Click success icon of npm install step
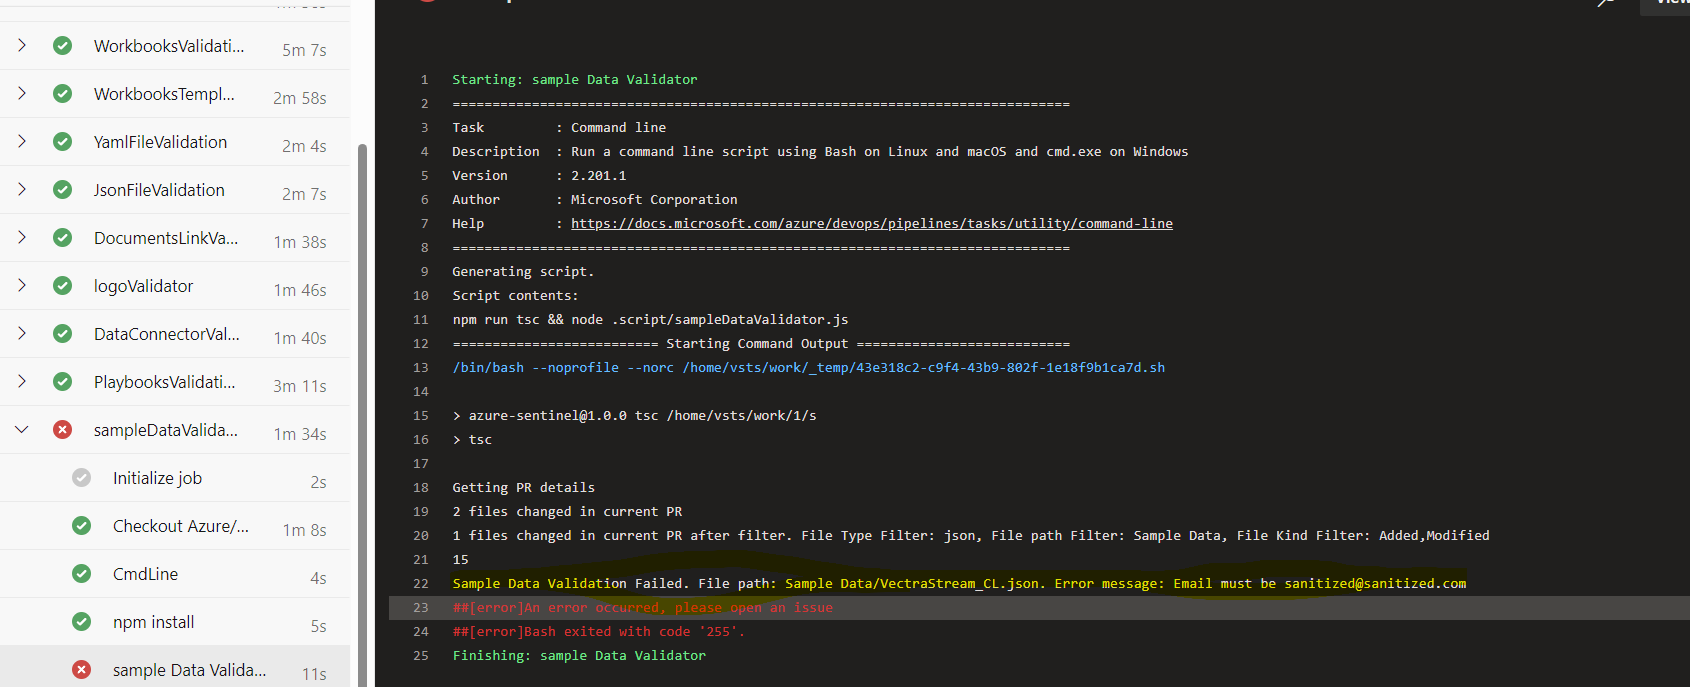 pyautogui.click(x=82, y=621)
